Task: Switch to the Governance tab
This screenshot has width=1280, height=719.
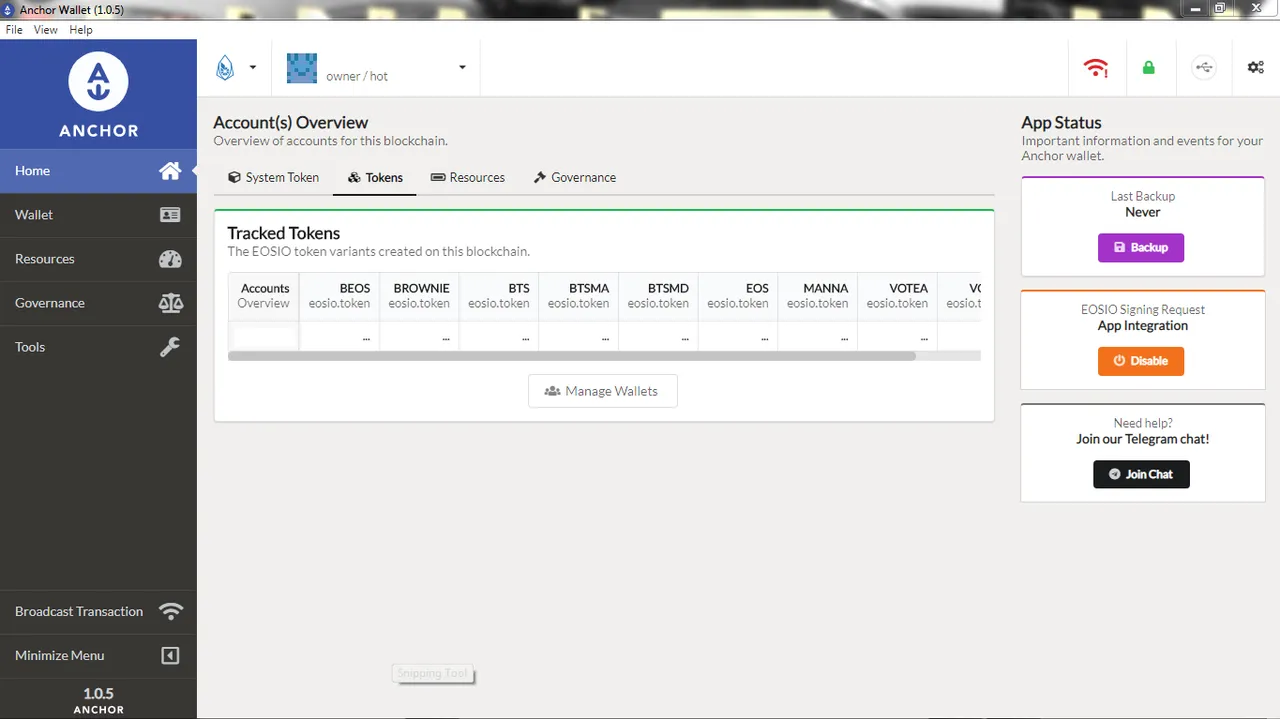Action: coord(575,177)
